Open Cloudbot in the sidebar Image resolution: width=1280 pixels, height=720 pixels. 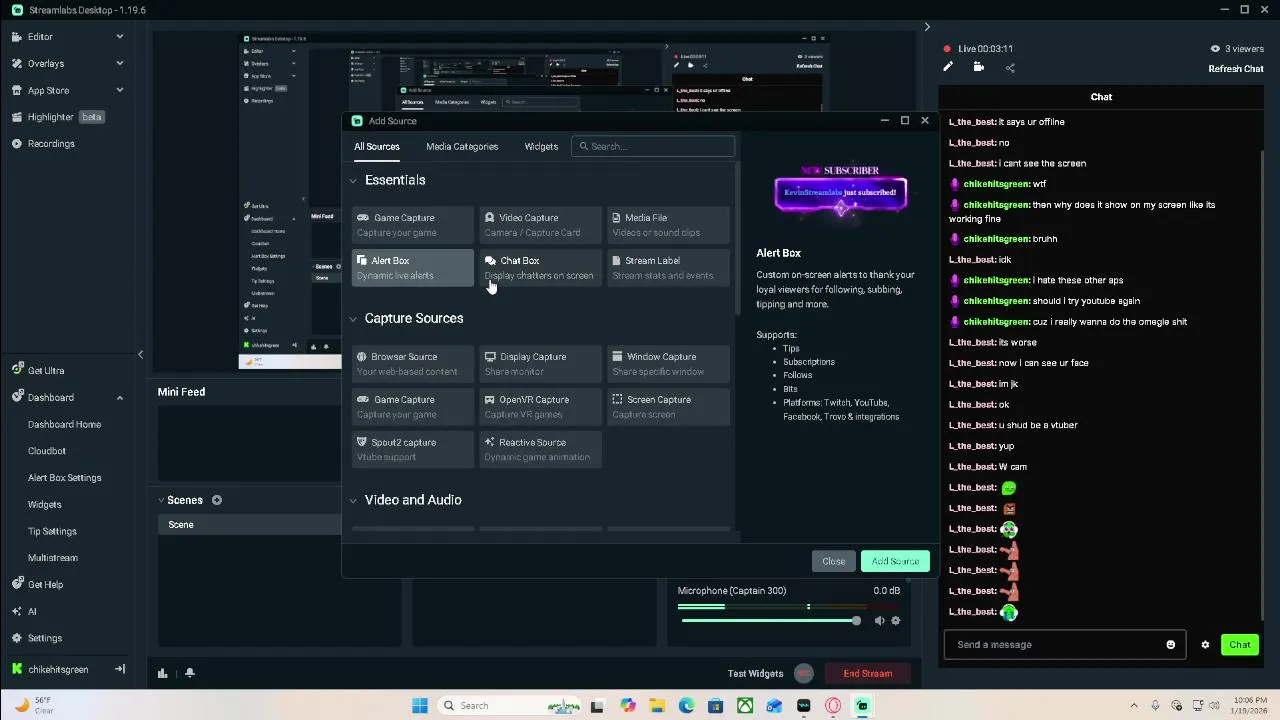coord(46,451)
